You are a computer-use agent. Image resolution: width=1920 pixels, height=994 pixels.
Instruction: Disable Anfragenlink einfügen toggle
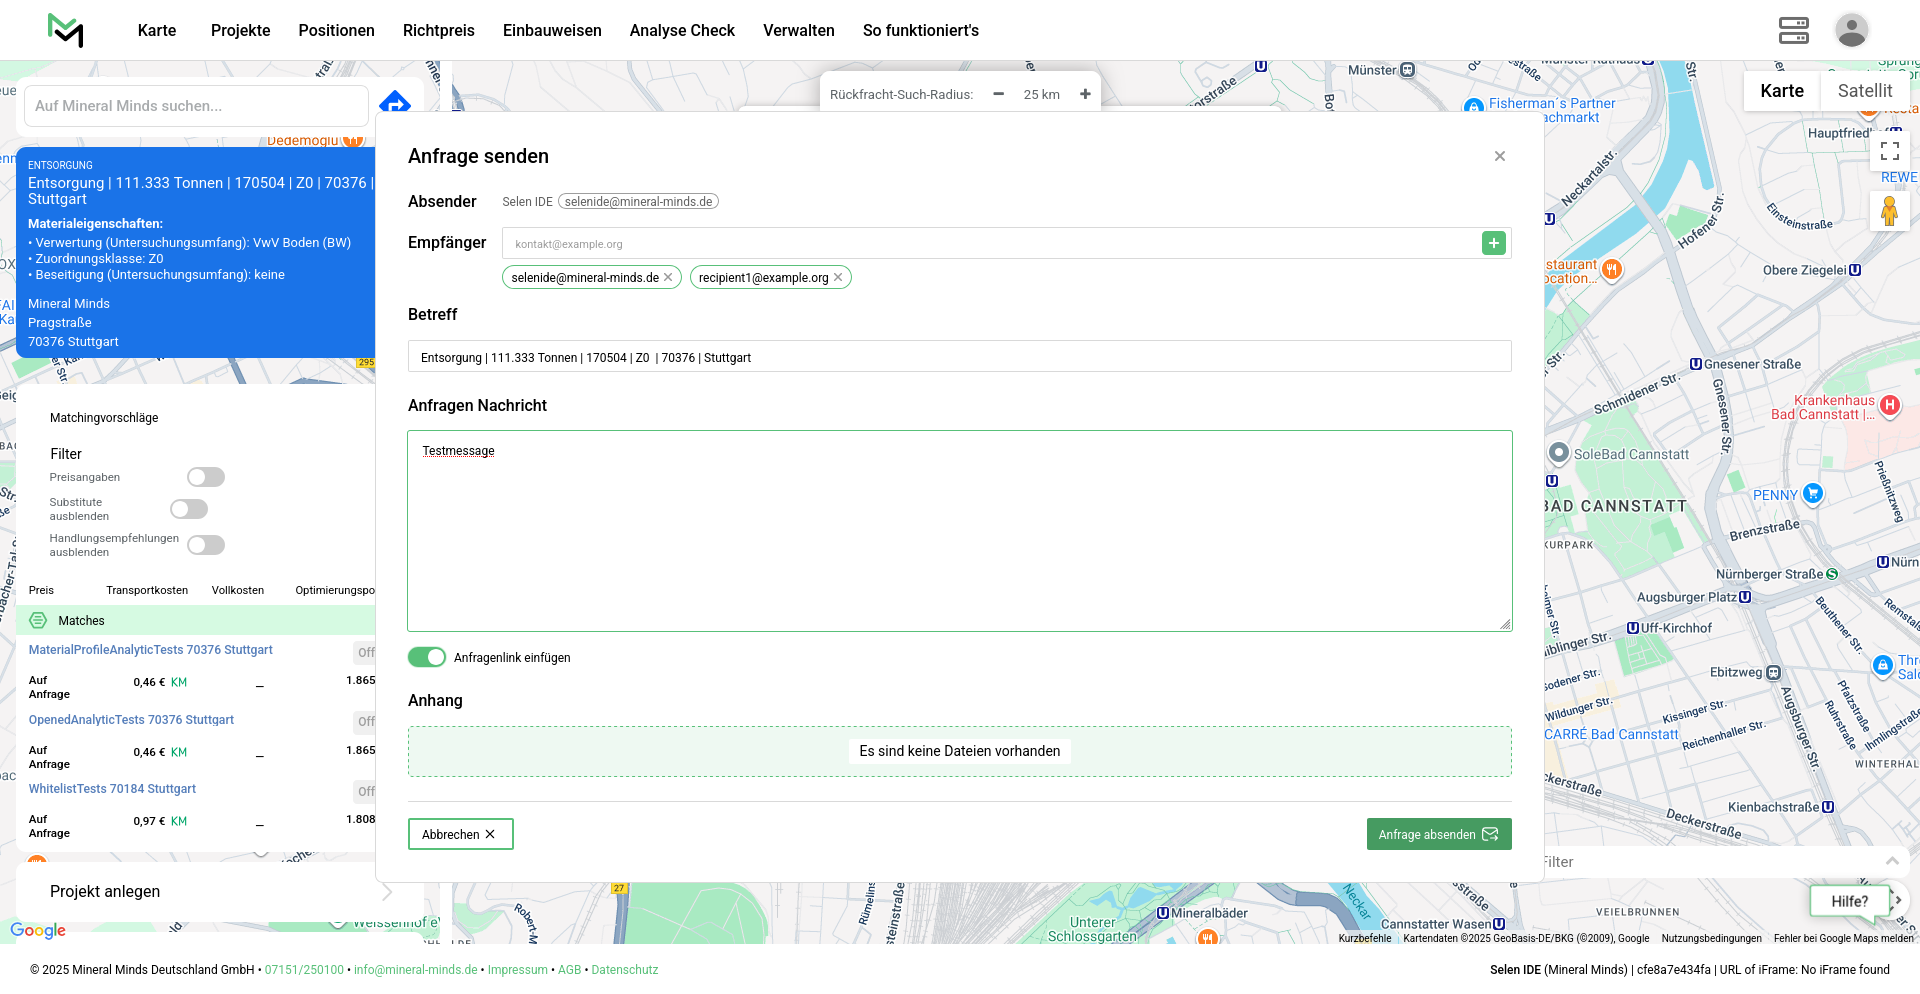pyautogui.click(x=427, y=657)
